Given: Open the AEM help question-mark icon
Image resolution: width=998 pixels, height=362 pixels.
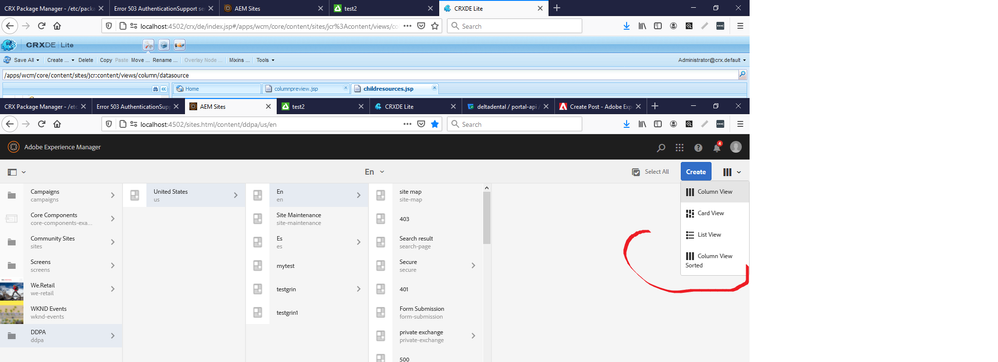Looking at the screenshot, I should 698,148.
